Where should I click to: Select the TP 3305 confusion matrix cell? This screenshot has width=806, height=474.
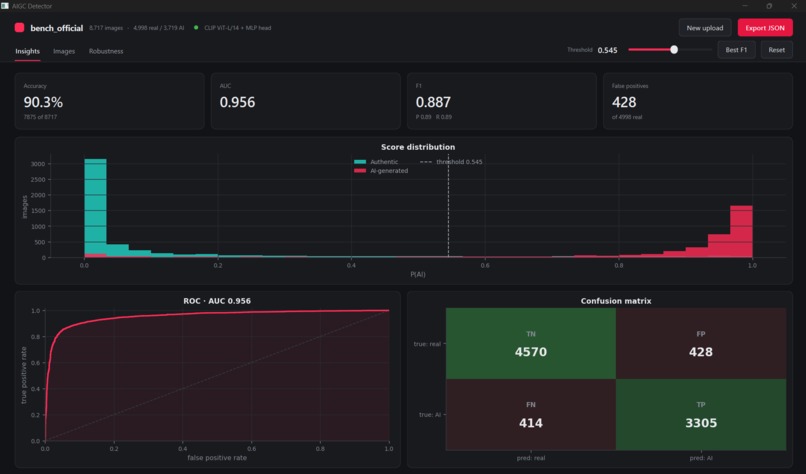[701, 414]
